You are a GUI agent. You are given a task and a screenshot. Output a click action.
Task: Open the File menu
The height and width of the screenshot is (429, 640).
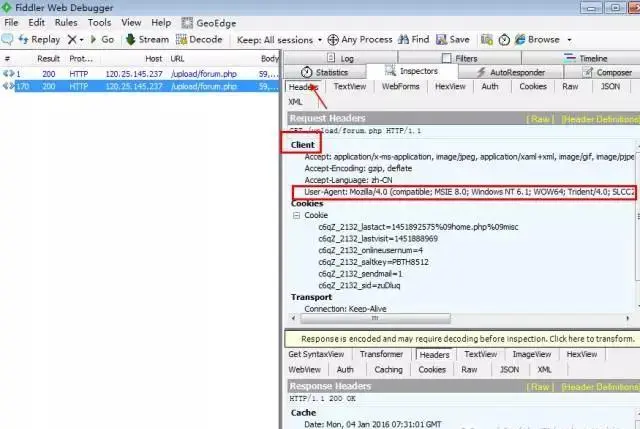coord(11,23)
